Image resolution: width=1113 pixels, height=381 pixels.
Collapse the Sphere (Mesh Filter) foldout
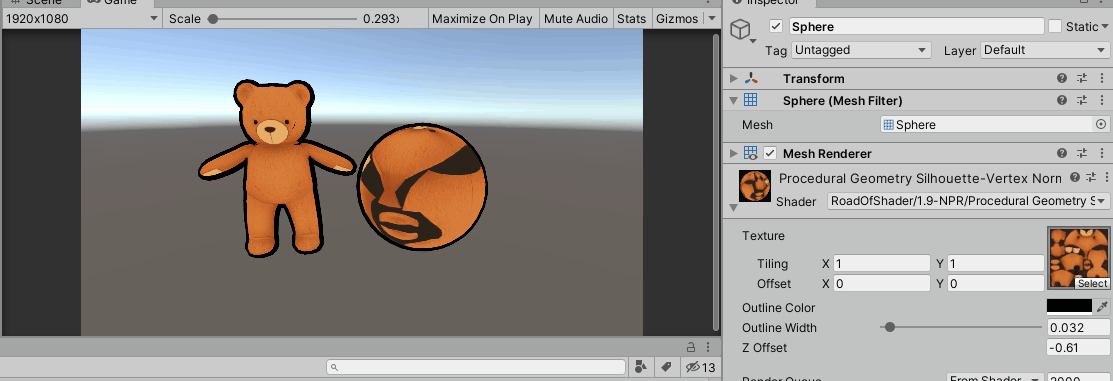[x=734, y=101]
